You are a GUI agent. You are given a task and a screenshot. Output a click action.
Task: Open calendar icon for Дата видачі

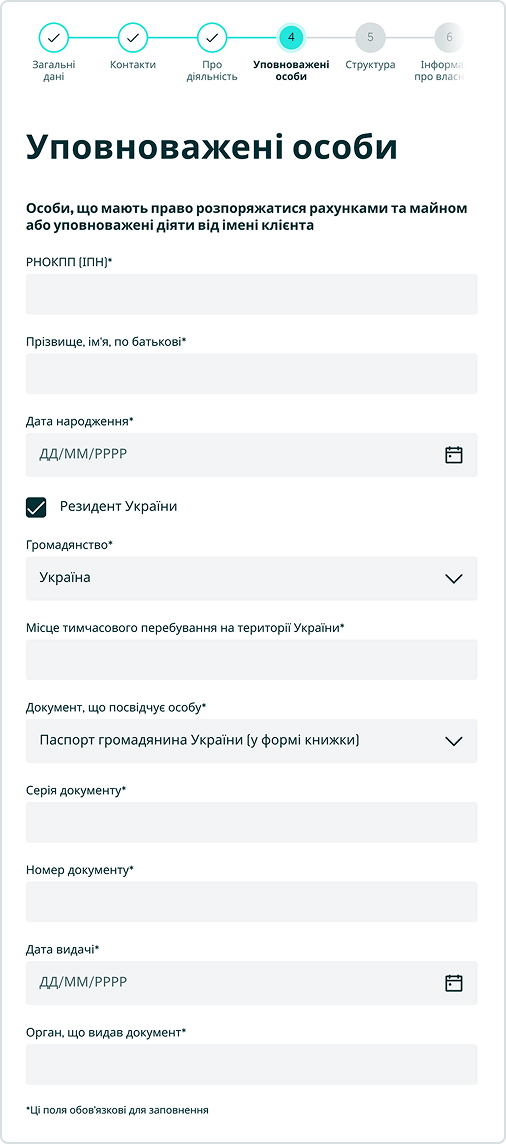[x=454, y=983]
